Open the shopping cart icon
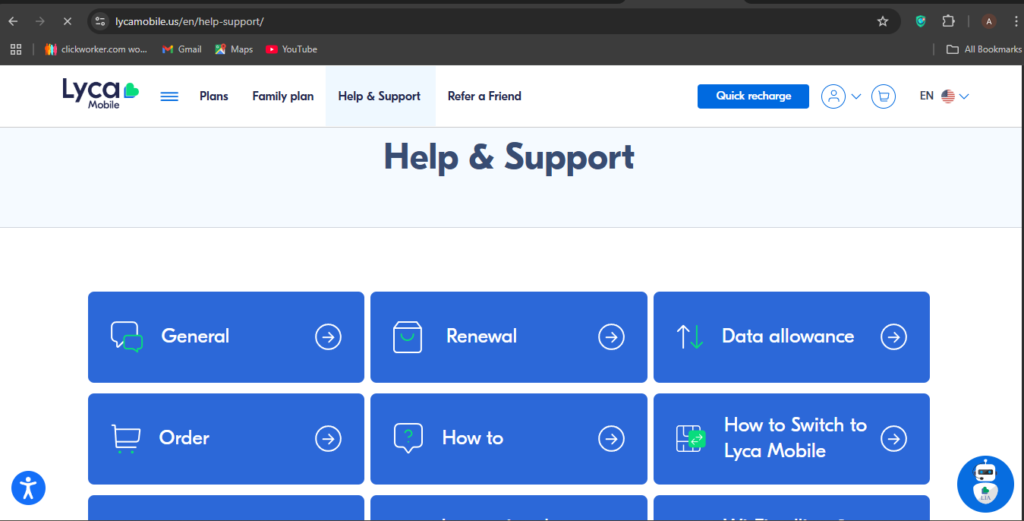 pos(883,96)
